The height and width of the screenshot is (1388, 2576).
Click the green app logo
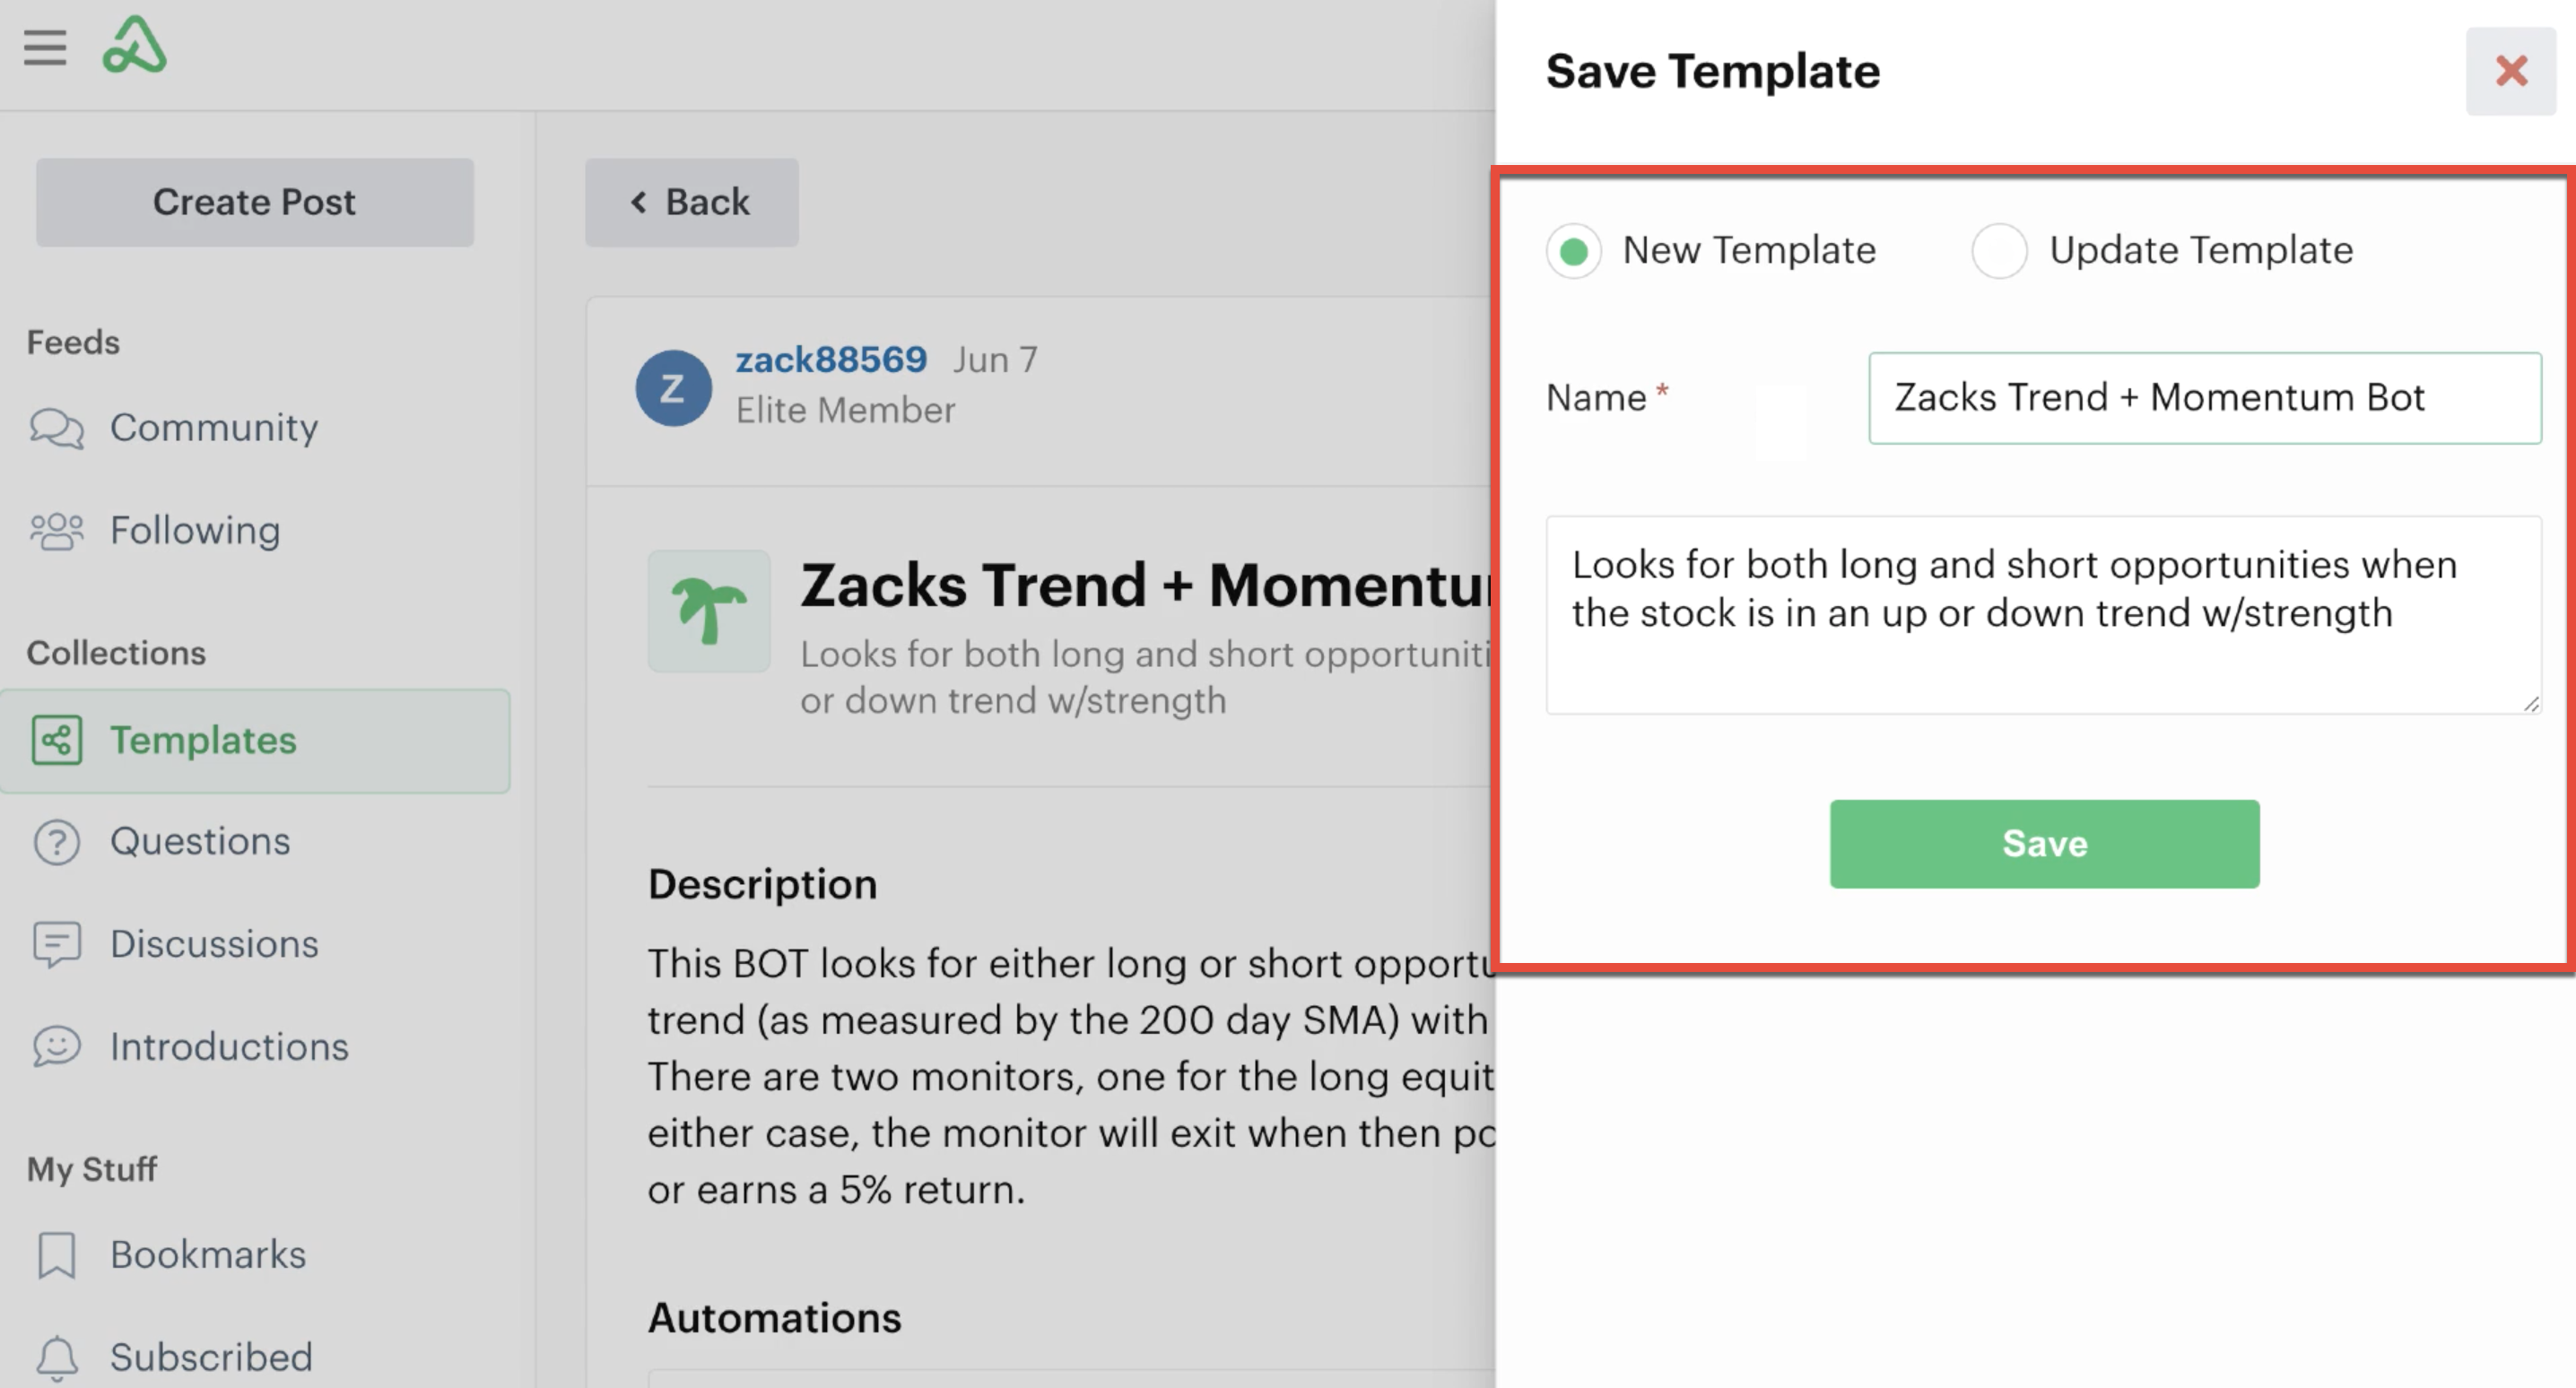[x=134, y=45]
